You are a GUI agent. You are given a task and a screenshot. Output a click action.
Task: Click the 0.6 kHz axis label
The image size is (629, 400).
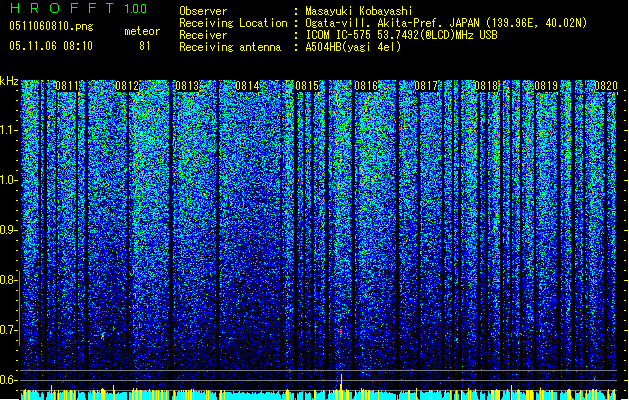tap(8, 380)
